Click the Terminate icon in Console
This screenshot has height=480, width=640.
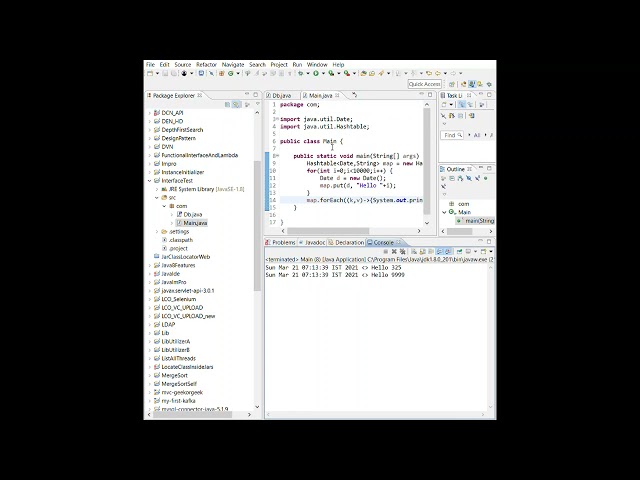(x=386, y=251)
